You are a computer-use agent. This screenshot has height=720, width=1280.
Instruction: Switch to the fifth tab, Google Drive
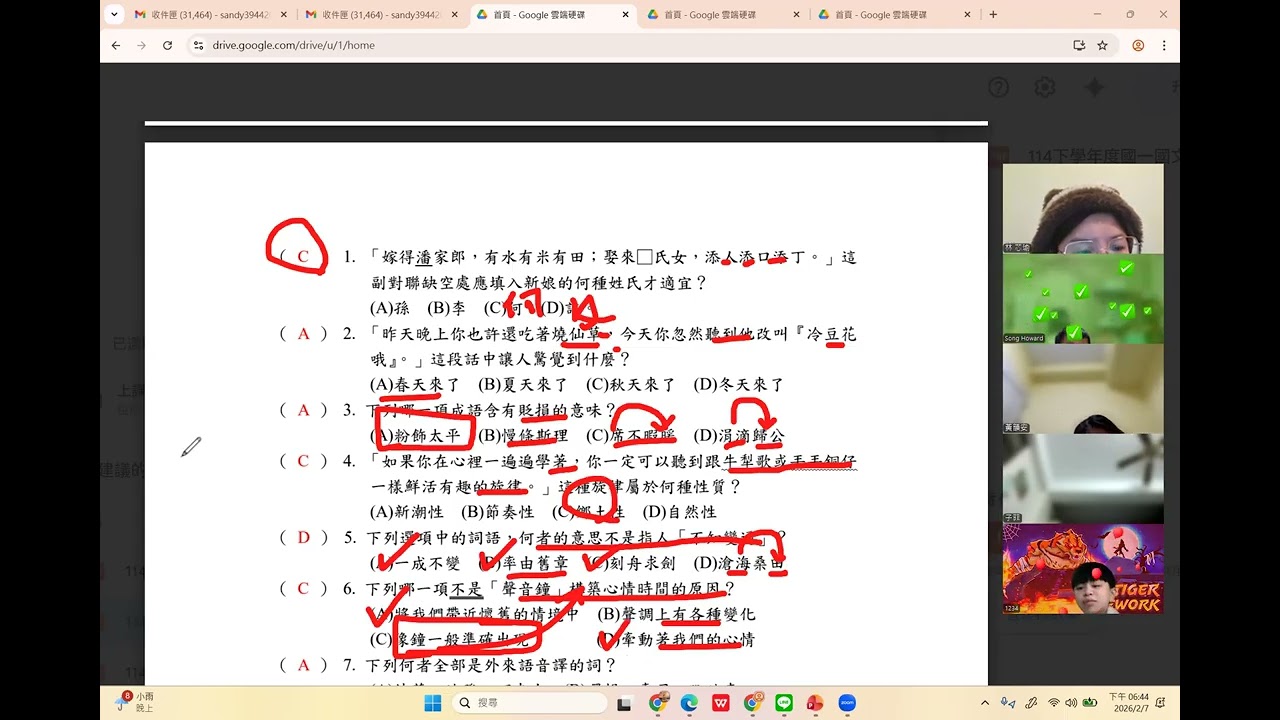click(x=893, y=15)
